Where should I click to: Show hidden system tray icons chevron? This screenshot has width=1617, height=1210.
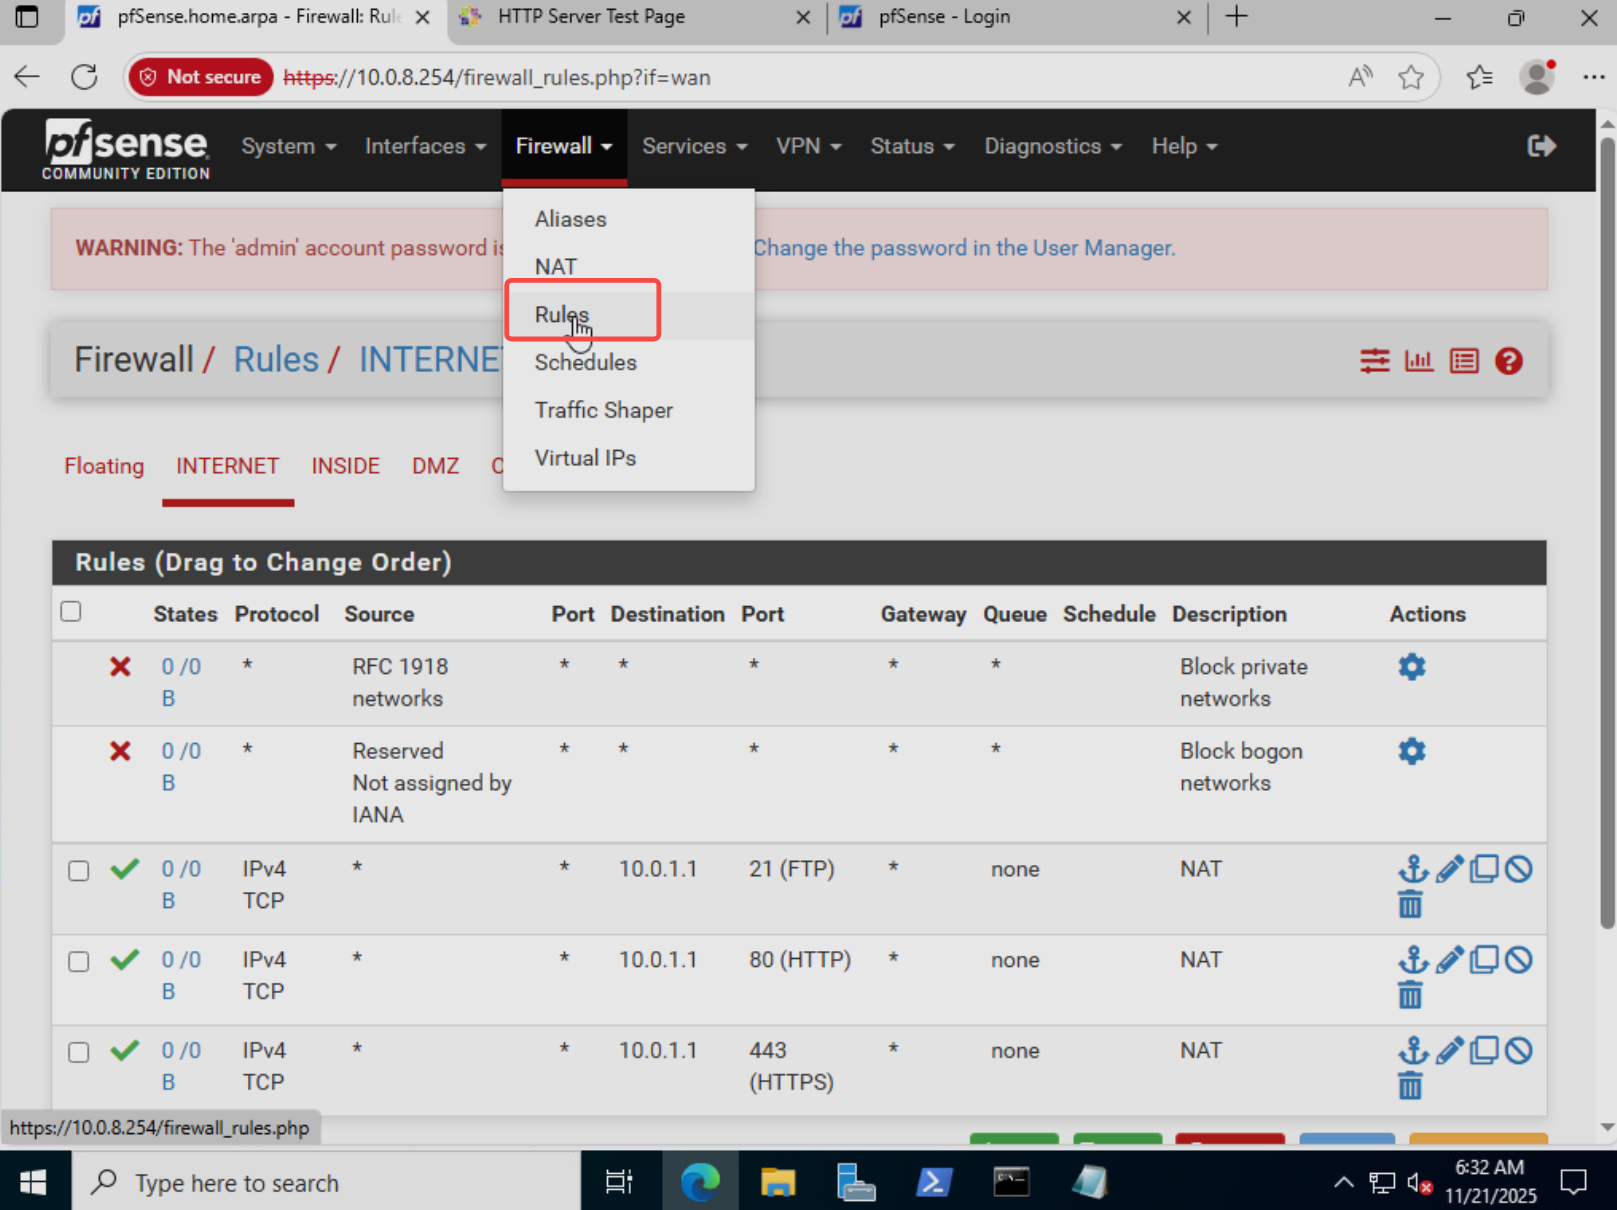click(1343, 1183)
